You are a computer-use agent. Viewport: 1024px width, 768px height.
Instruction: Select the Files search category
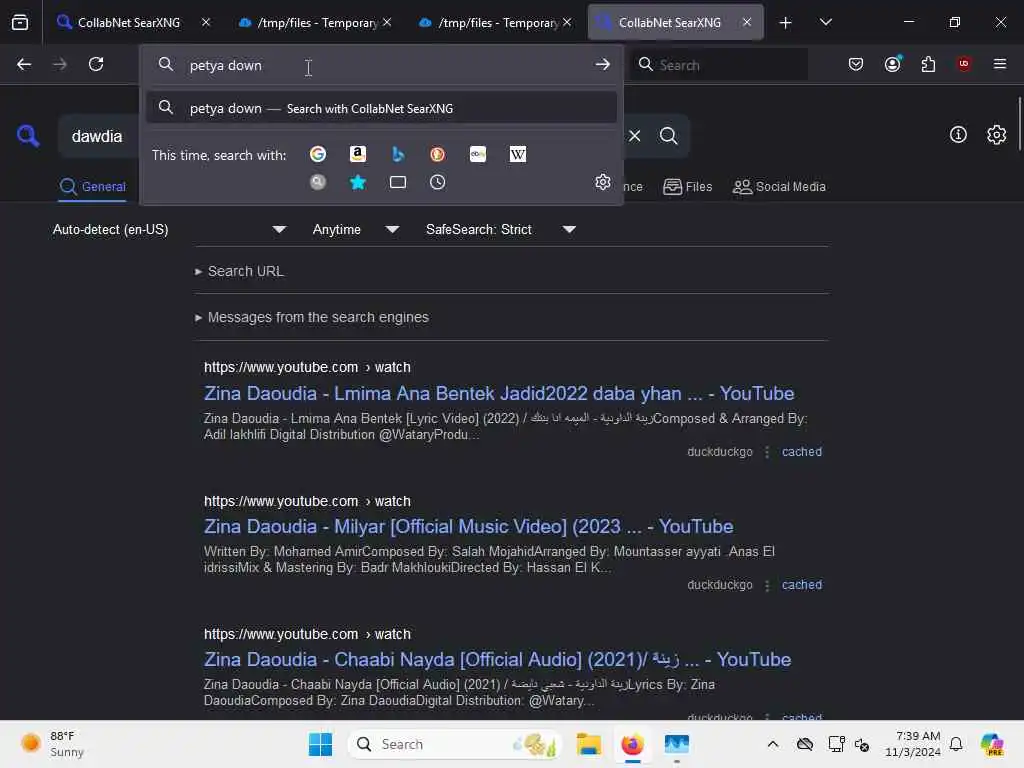tap(687, 187)
